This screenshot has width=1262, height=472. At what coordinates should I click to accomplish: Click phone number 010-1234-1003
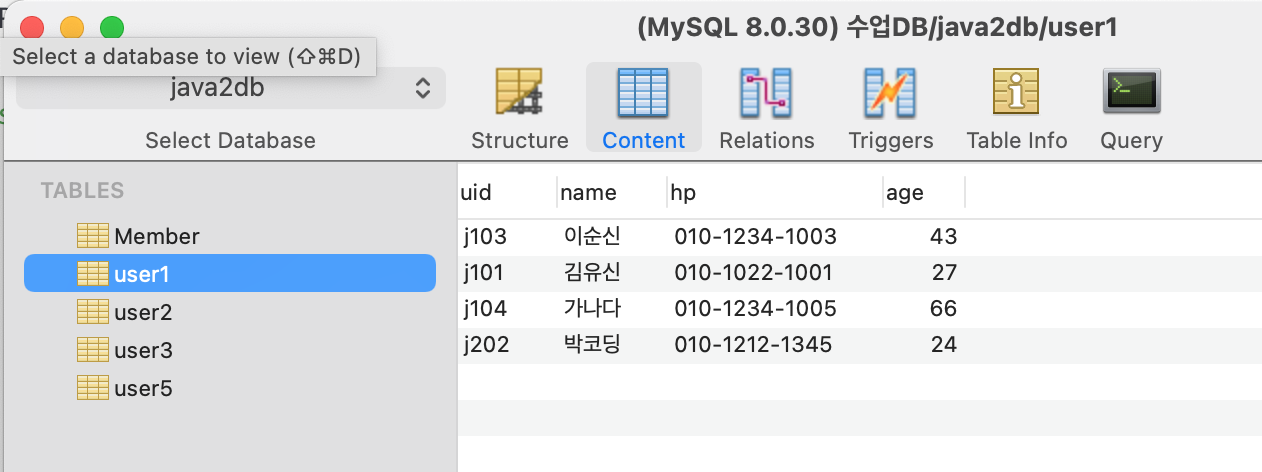[755, 237]
